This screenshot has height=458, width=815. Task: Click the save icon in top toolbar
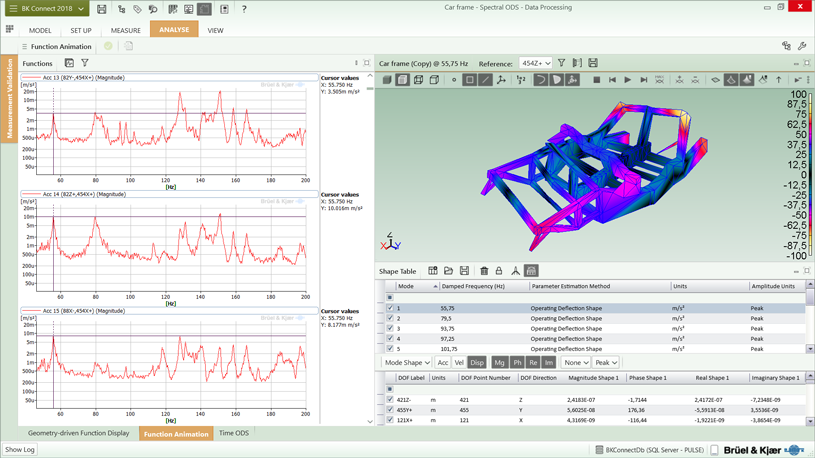pos(101,9)
